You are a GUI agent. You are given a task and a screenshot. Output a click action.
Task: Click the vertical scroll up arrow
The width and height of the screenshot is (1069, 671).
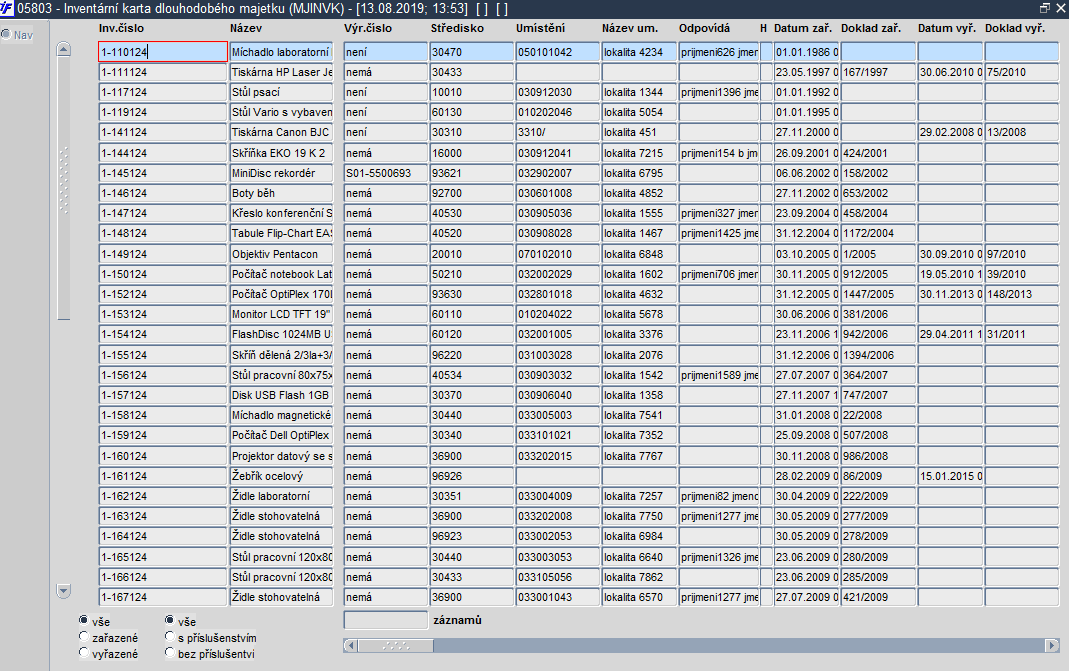click(x=63, y=49)
